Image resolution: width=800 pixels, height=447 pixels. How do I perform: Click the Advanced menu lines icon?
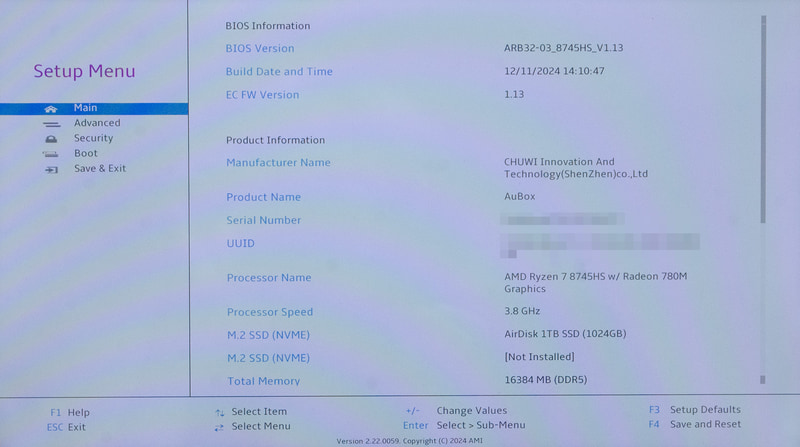(x=52, y=124)
